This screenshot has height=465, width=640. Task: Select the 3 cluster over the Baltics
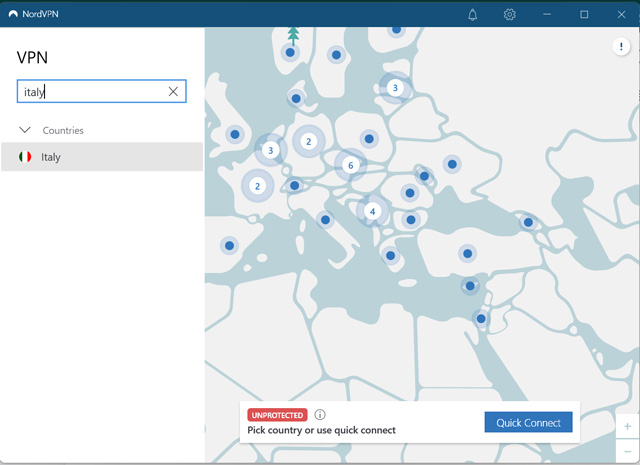point(395,88)
